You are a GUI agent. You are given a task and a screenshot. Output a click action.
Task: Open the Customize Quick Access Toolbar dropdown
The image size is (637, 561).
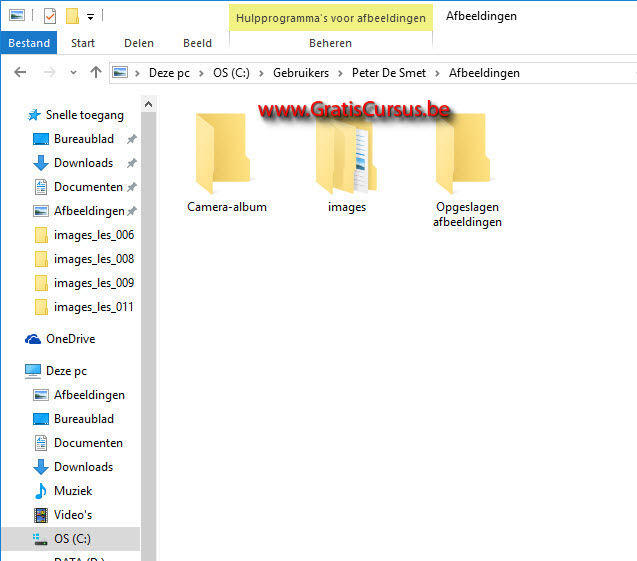pyautogui.click(x=90, y=17)
